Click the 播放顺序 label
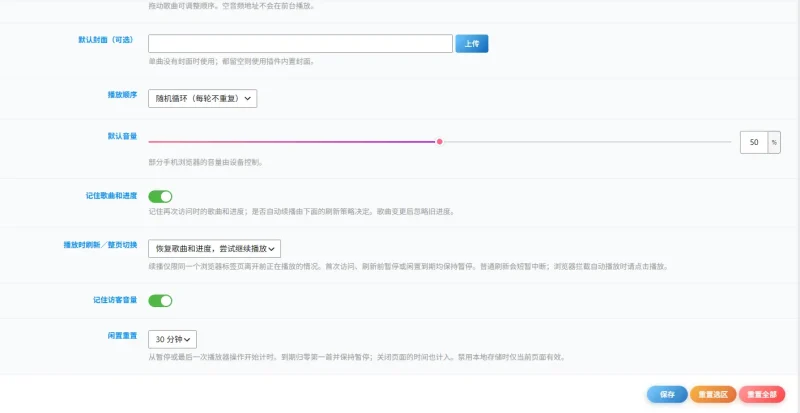The image size is (800, 413). [122, 94]
